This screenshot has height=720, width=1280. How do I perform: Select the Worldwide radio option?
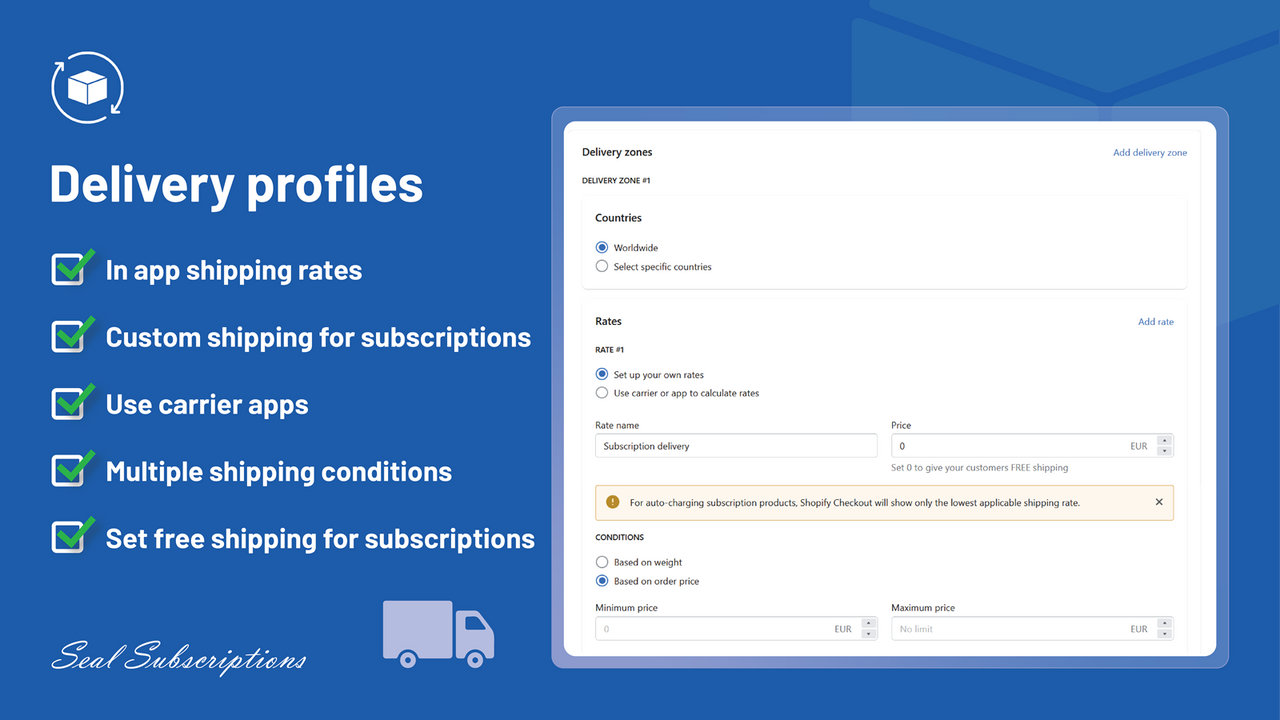pos(602,247)
